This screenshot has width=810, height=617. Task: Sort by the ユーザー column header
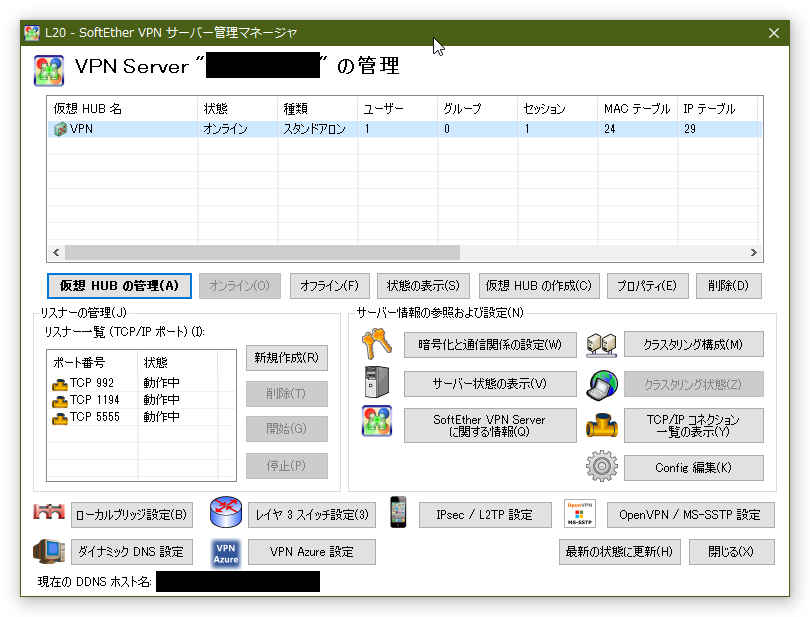click(398, 109)
